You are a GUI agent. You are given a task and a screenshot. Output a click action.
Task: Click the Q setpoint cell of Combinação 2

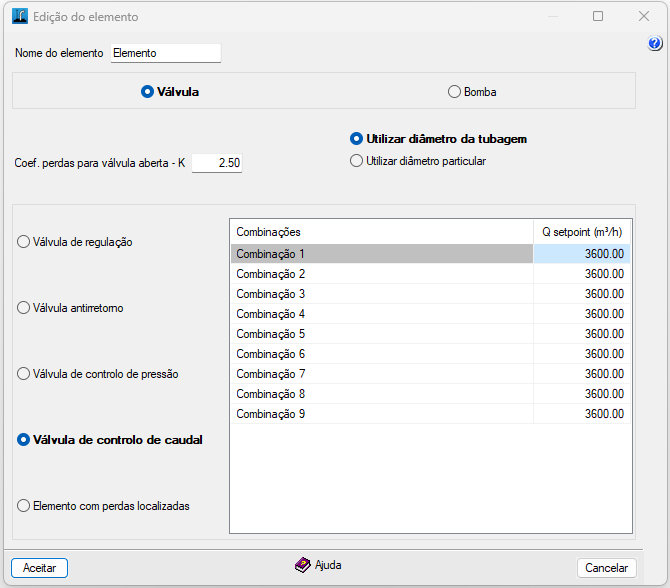(582, 274)
